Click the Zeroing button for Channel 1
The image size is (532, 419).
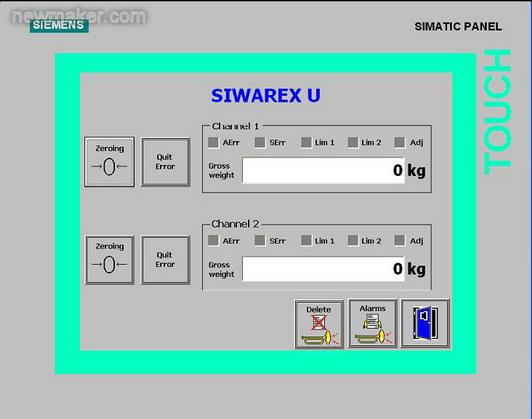pos(109,162)
